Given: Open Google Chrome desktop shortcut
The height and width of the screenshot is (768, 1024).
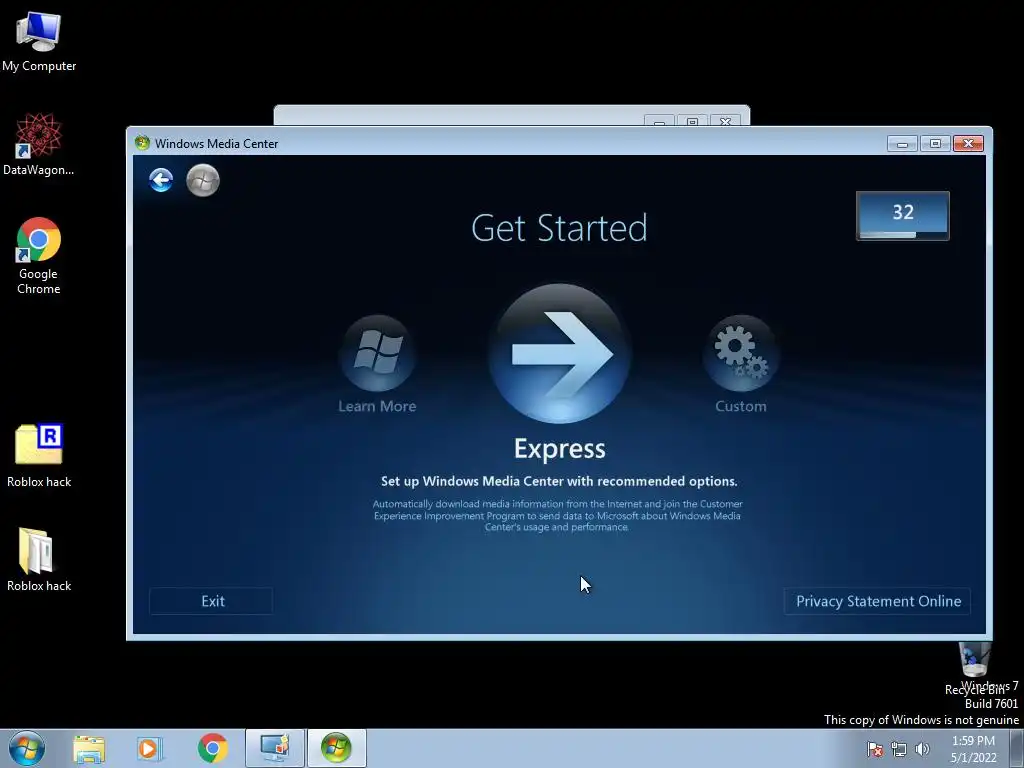Looking at the screenshot, I should pyautogui.click(x=39, y=256).
